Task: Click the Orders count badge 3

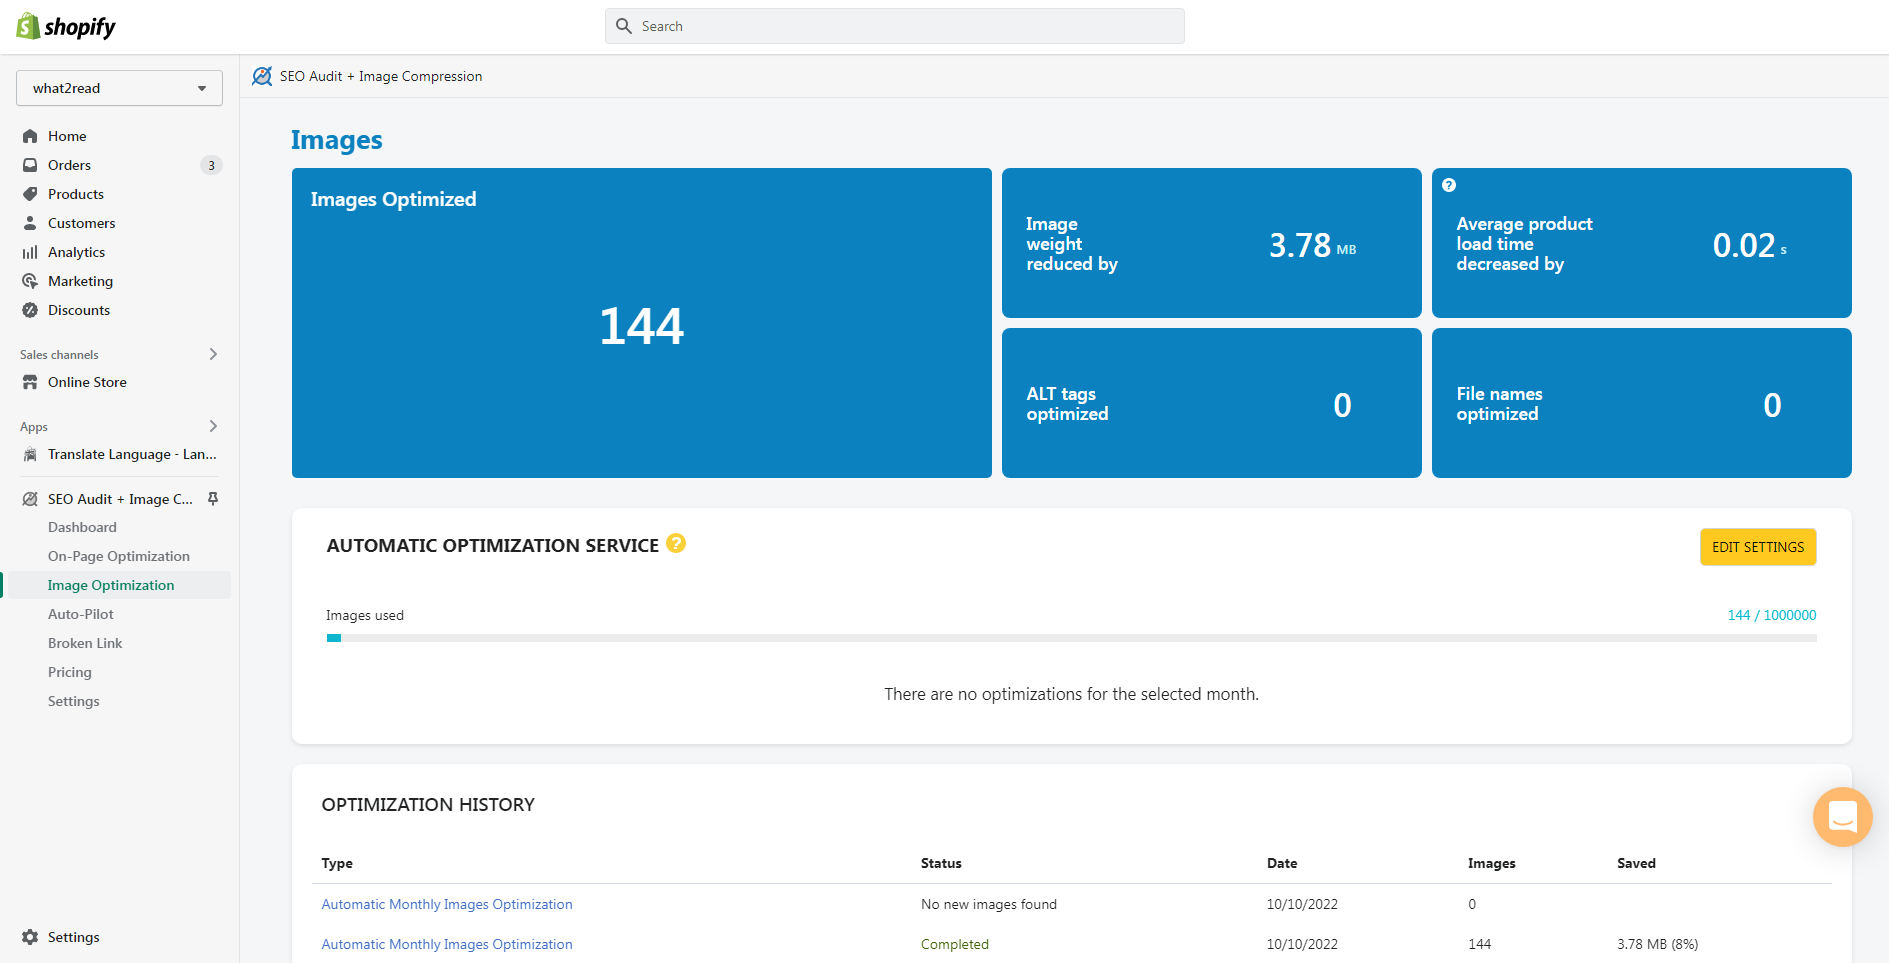Action: tap(211, 165)
